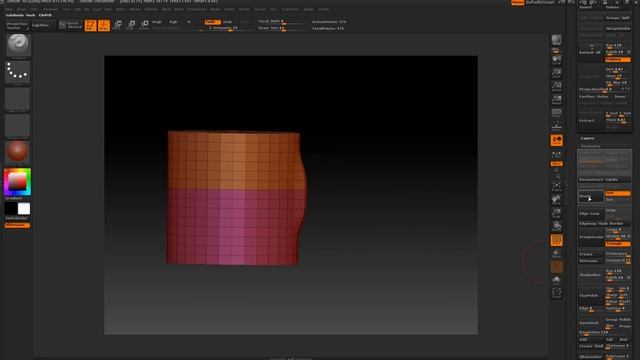
Task: Open the Brush menu
Action: 21,9
